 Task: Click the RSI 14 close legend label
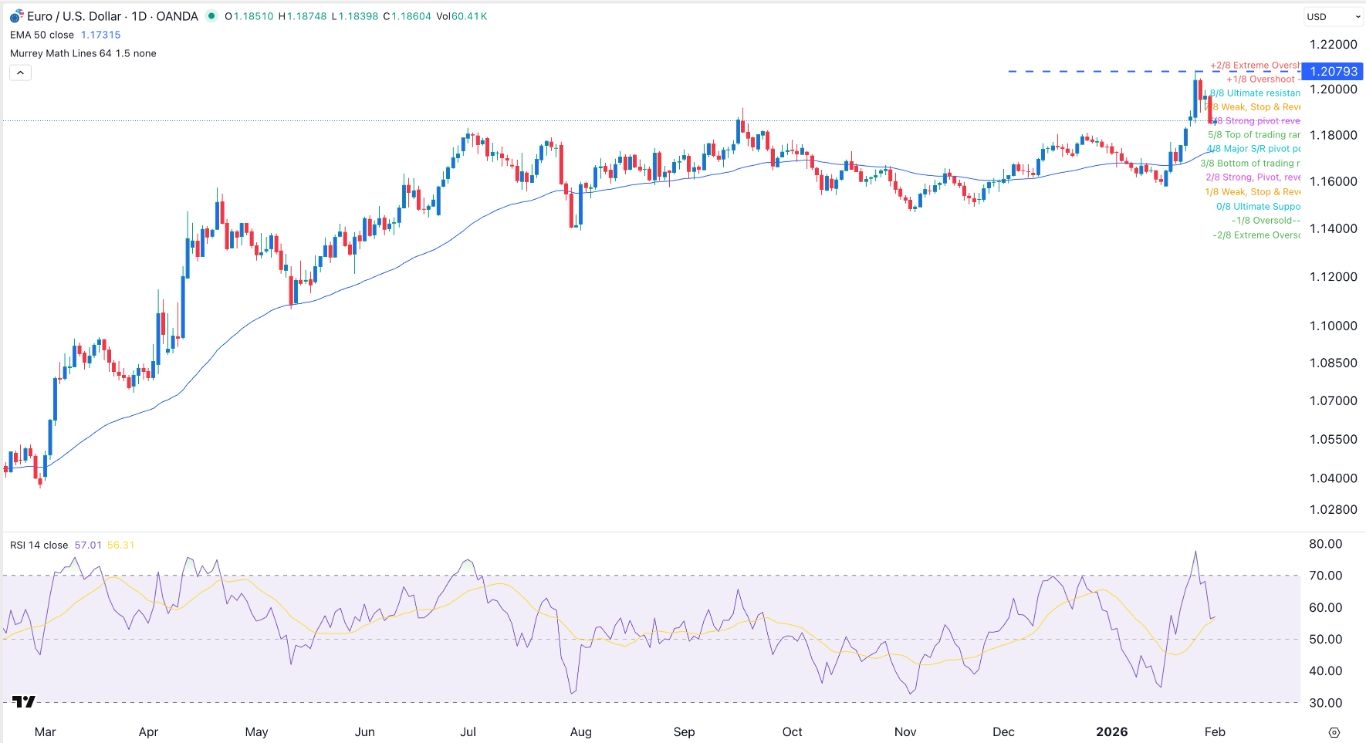tap(38, 543)
